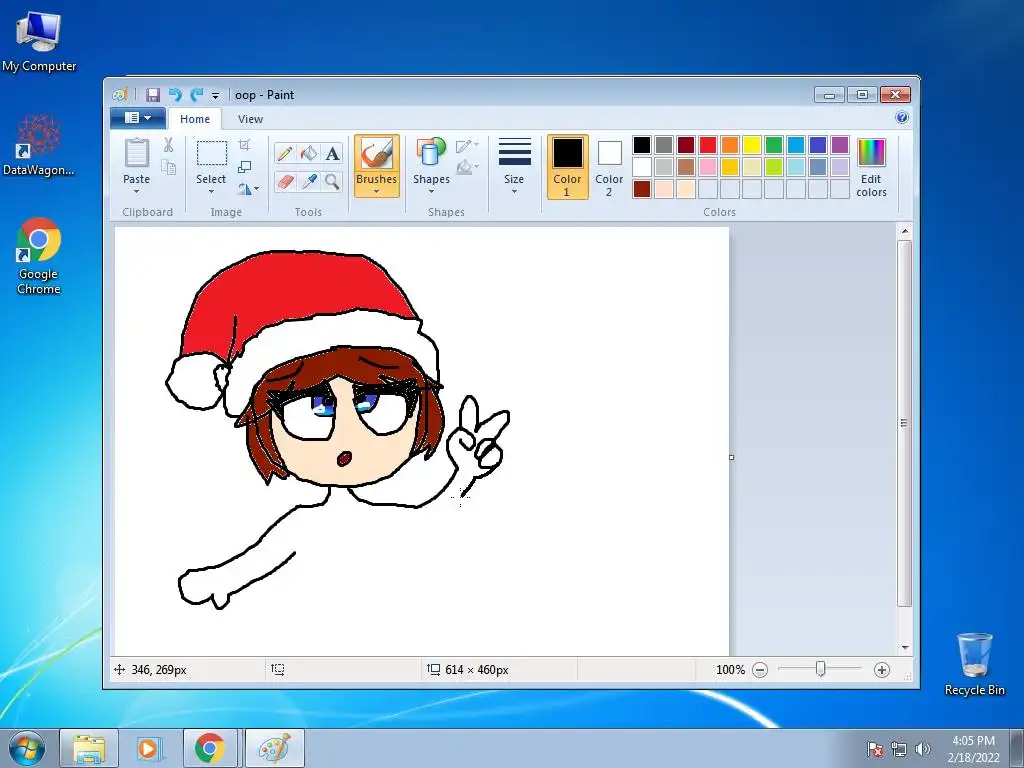Click the Shapes gallery icon

tap(431, 152)
